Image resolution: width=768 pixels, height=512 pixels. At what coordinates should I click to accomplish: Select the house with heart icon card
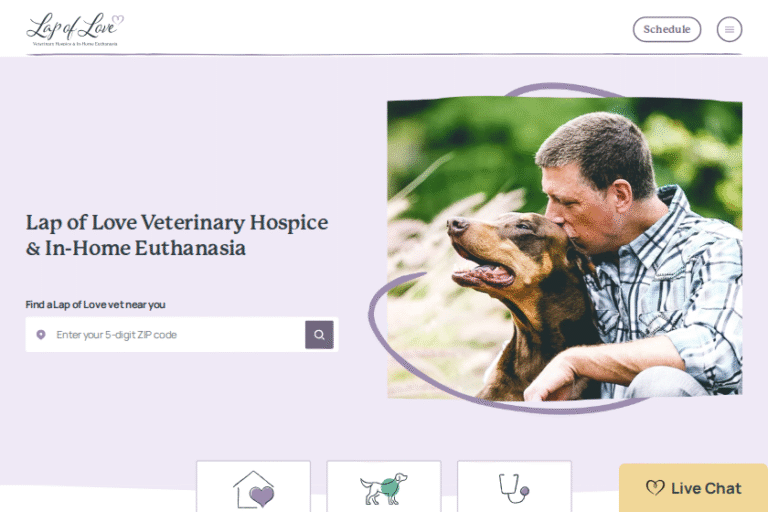click(x=254, y=487)
